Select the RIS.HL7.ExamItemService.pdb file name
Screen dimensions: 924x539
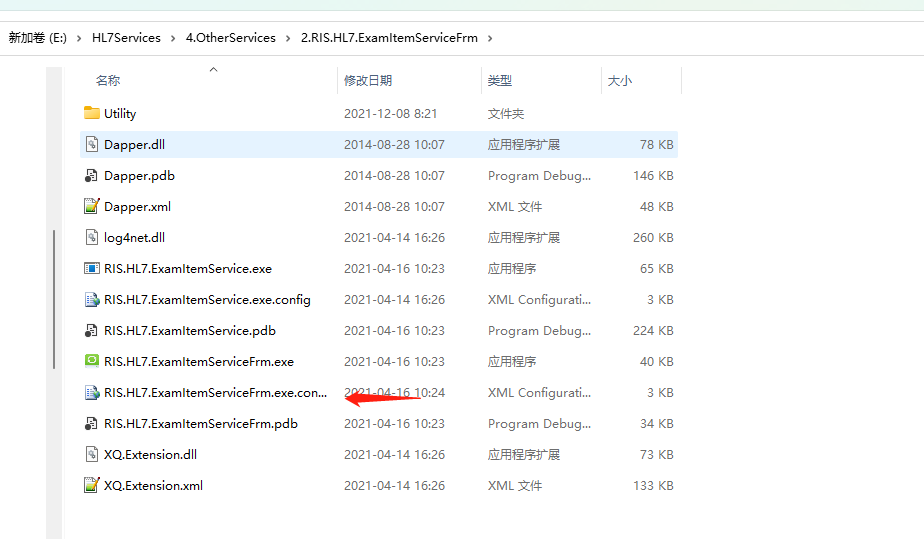click(190, 330)
